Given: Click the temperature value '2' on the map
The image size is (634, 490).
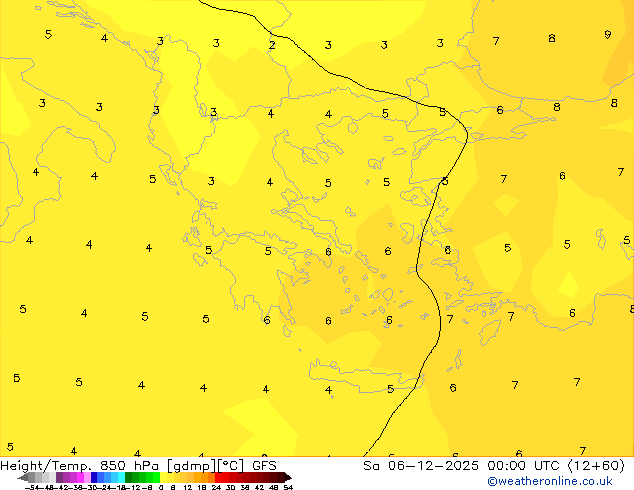Looking at the screenshot, I should 272,45.
